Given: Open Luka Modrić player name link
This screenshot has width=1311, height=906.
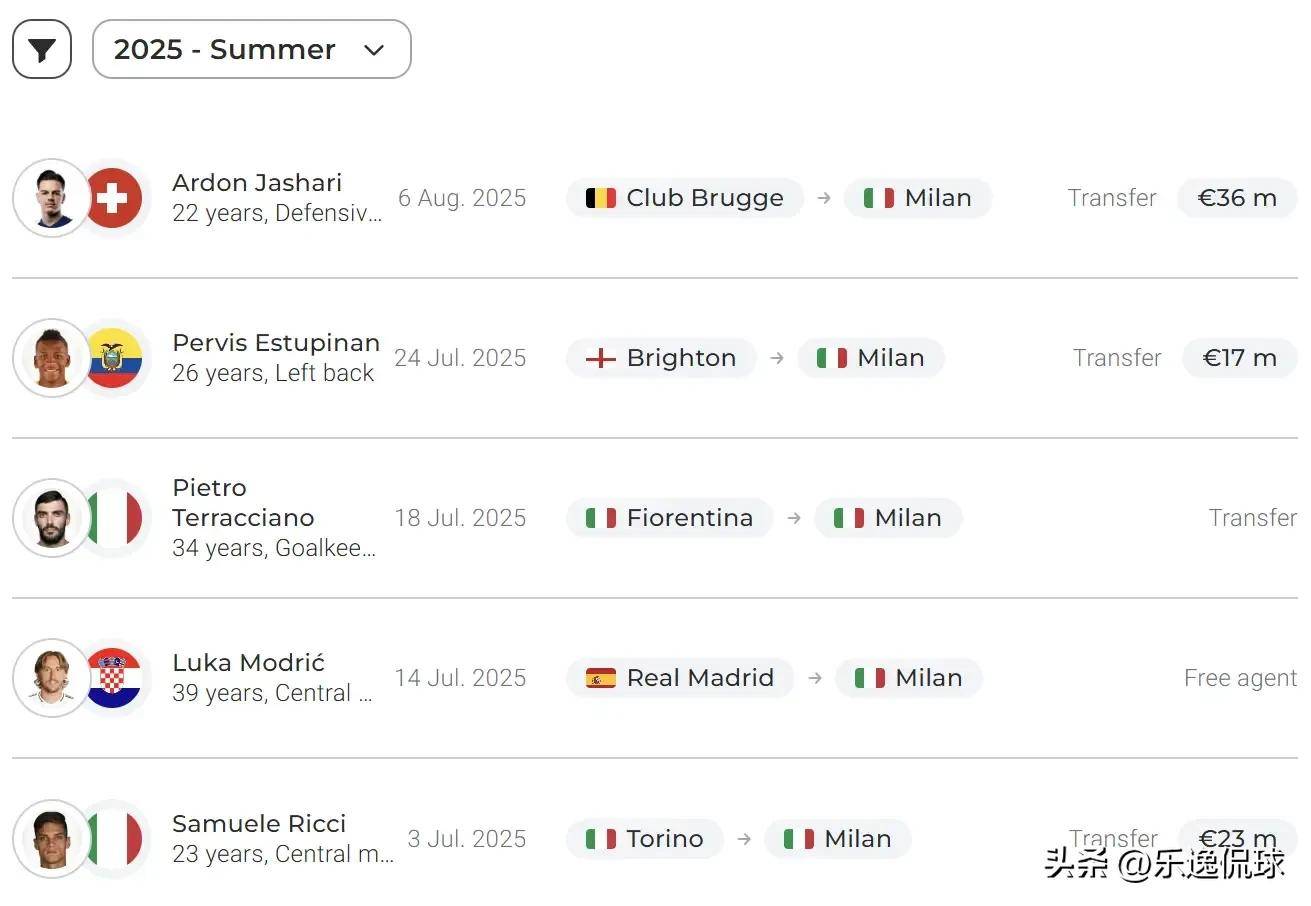Looking at the screenshot, I should coord(248,663).
